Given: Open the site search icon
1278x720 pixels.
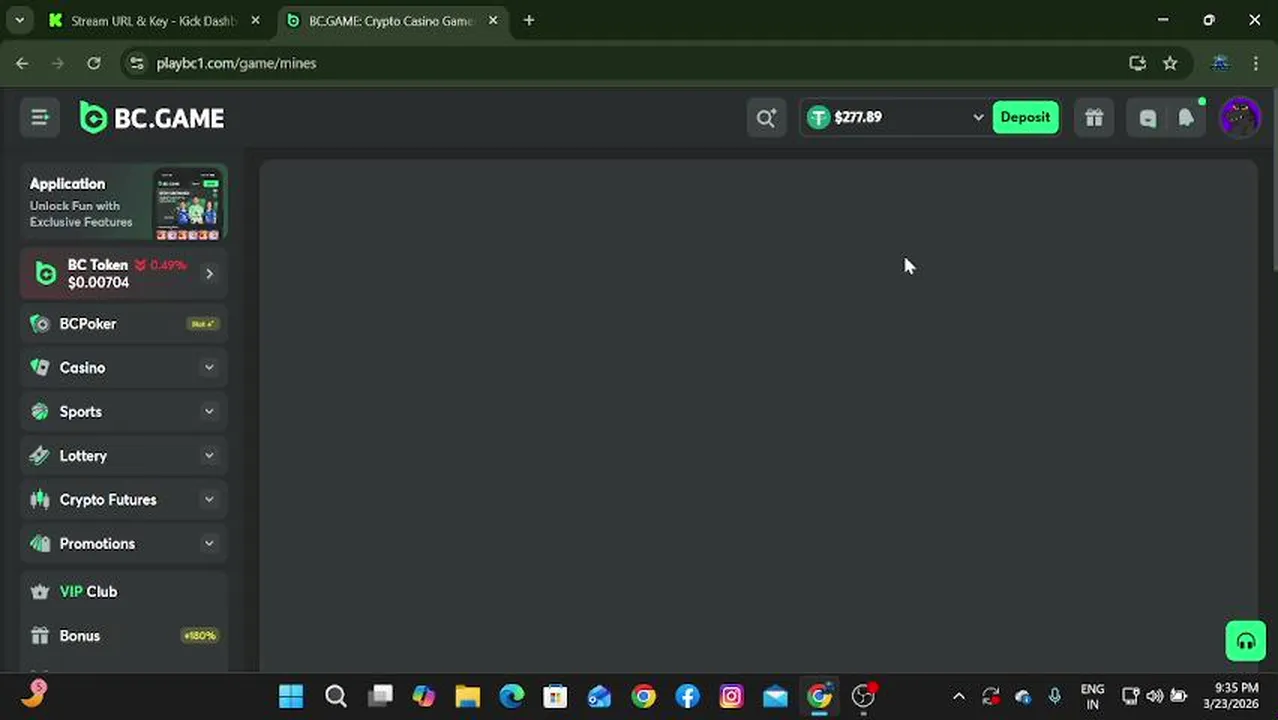Looking at the screenshot, I should 766,118.
